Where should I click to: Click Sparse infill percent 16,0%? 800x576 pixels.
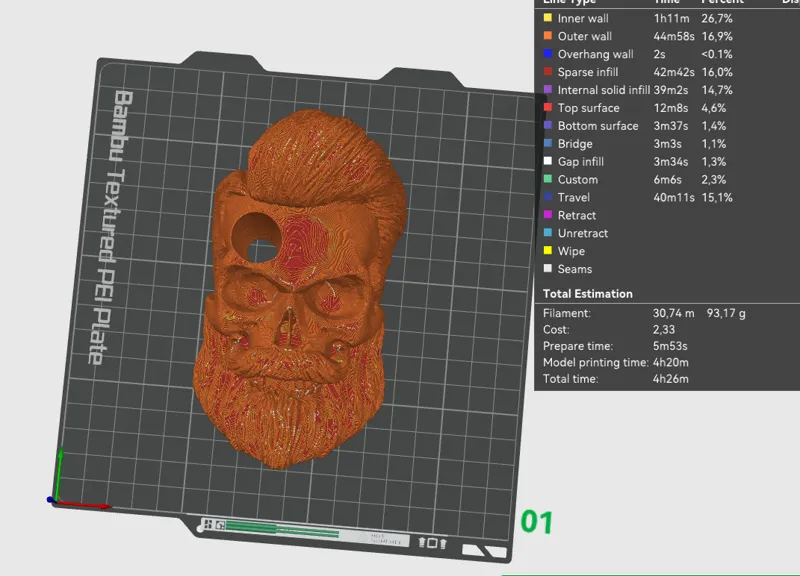[717, 72]
